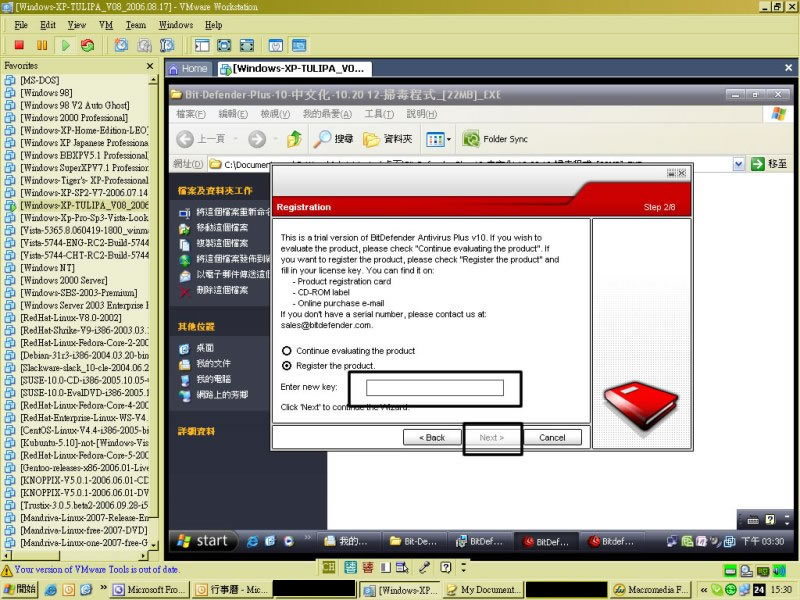800x600 pixels.
Task: Select [RedHat-Linux-V8.0-2002] in Favorites
Action: click(71, 318)
